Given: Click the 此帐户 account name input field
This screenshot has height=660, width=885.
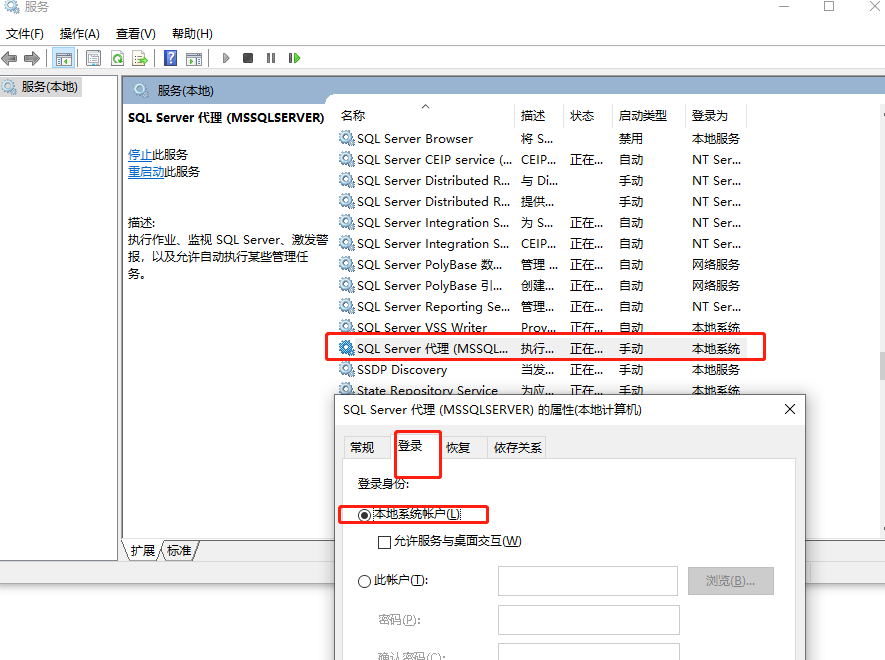Looking at the screenshot, I should (x=588, y=581).
